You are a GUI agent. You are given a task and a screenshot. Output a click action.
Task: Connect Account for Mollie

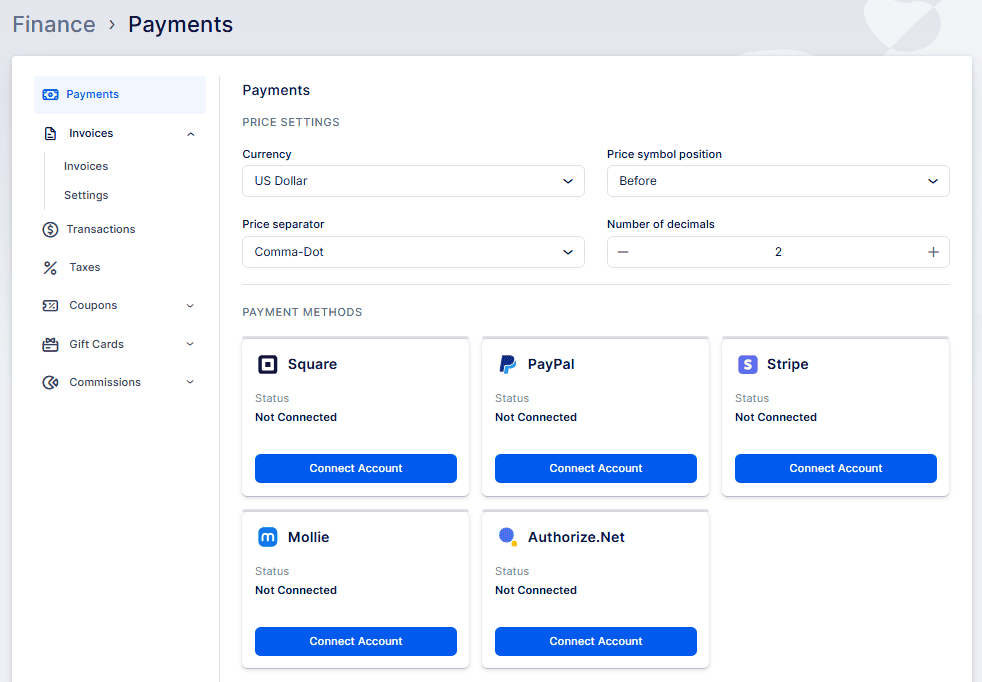[x=356, y=641]
